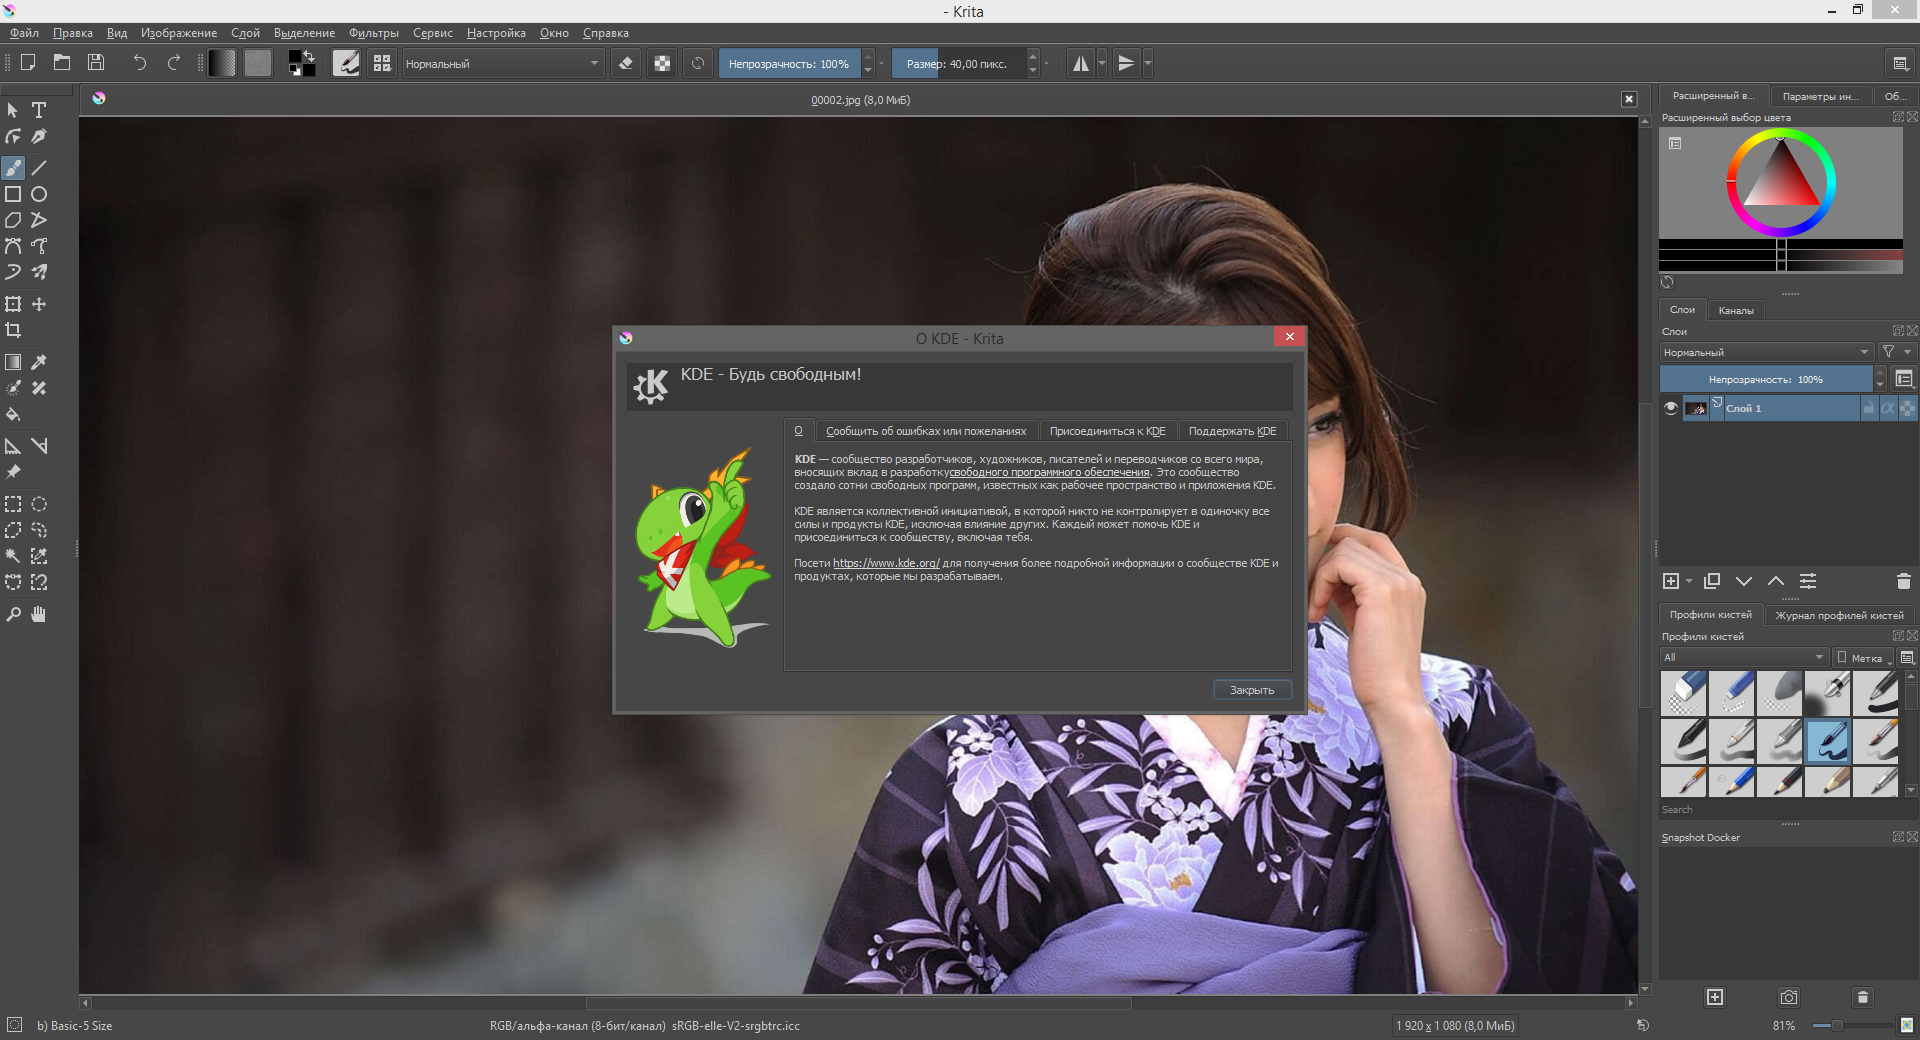Open layer properties in Layers panel
Viewport: 1920px width, 1040px height.
[x=1808, y=581]
